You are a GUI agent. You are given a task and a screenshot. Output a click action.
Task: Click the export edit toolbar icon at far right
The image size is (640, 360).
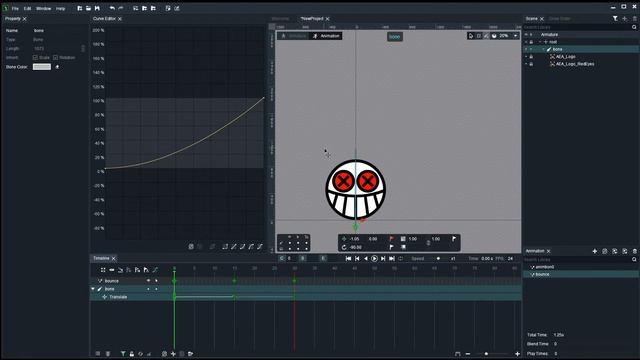pos(177,8)
